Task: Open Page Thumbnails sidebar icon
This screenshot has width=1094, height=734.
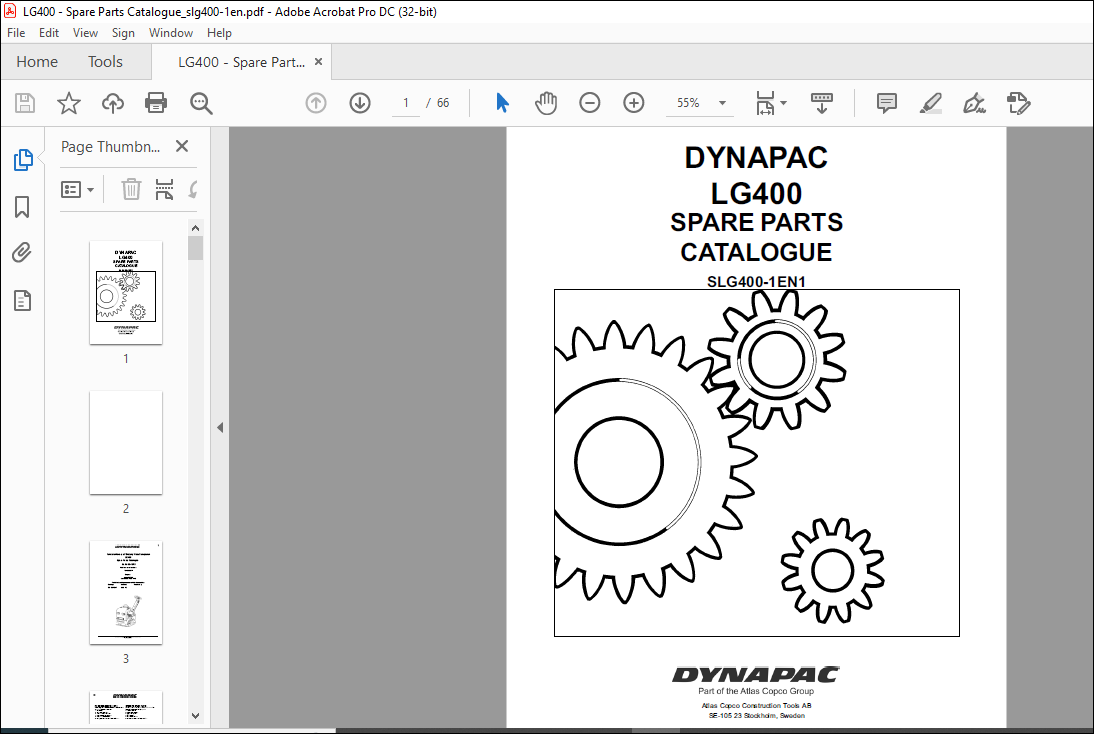Action: point(23,160)
